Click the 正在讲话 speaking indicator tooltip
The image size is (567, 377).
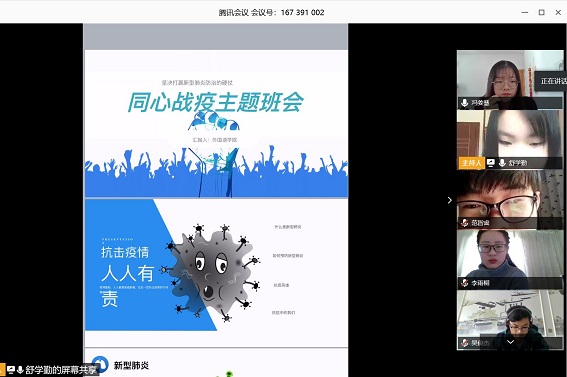click(551, 81)
